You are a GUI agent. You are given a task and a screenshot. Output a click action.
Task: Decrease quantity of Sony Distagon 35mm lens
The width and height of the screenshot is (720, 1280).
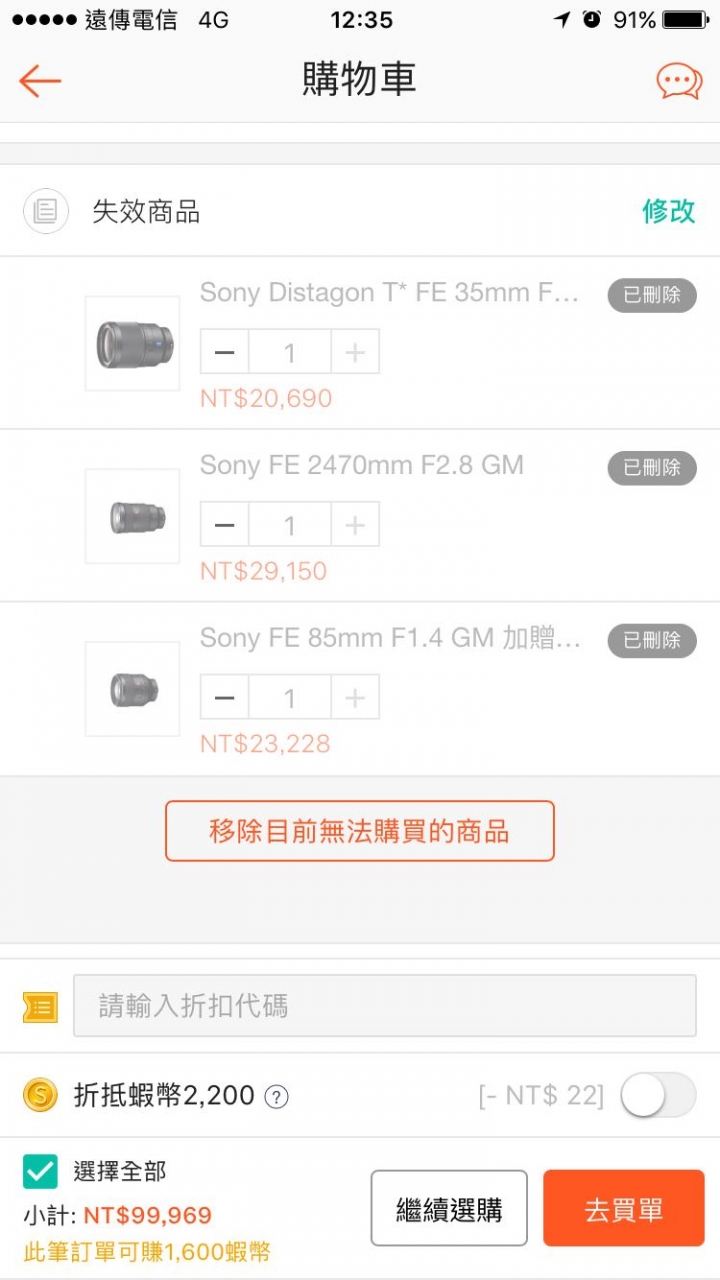[x=225, y=352]
